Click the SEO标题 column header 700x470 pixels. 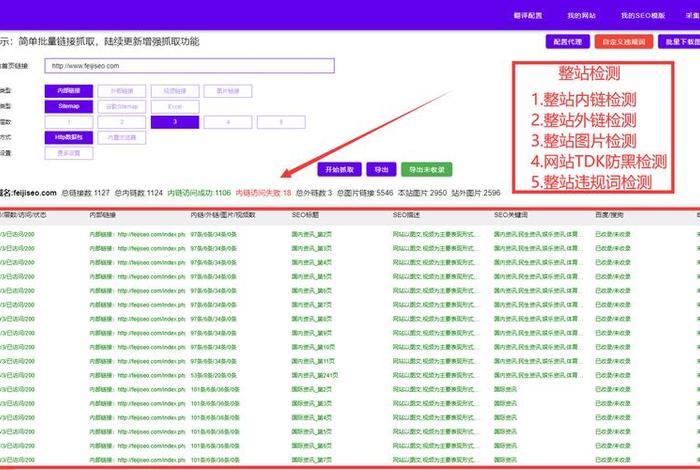pyautogui.click(x=305, y=215)
